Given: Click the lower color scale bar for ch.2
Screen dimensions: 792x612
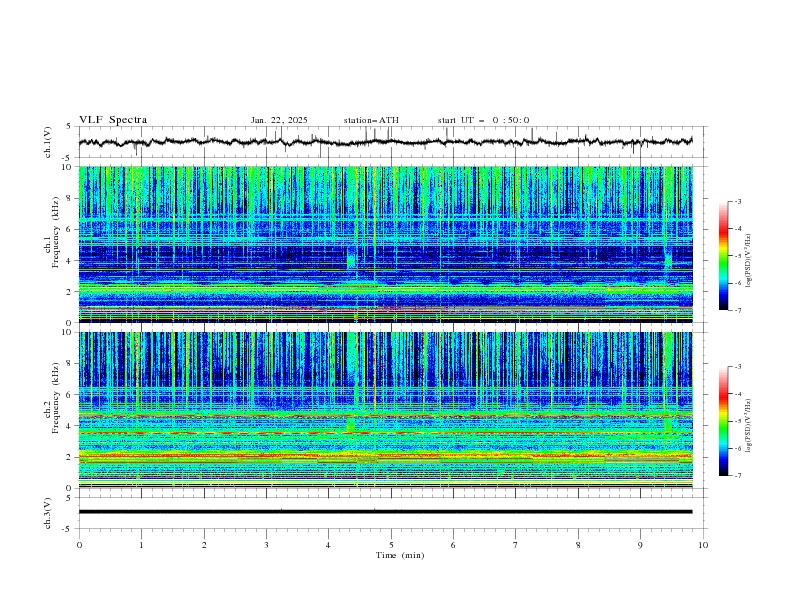Looking at the screenshot, I should point(723,421).
